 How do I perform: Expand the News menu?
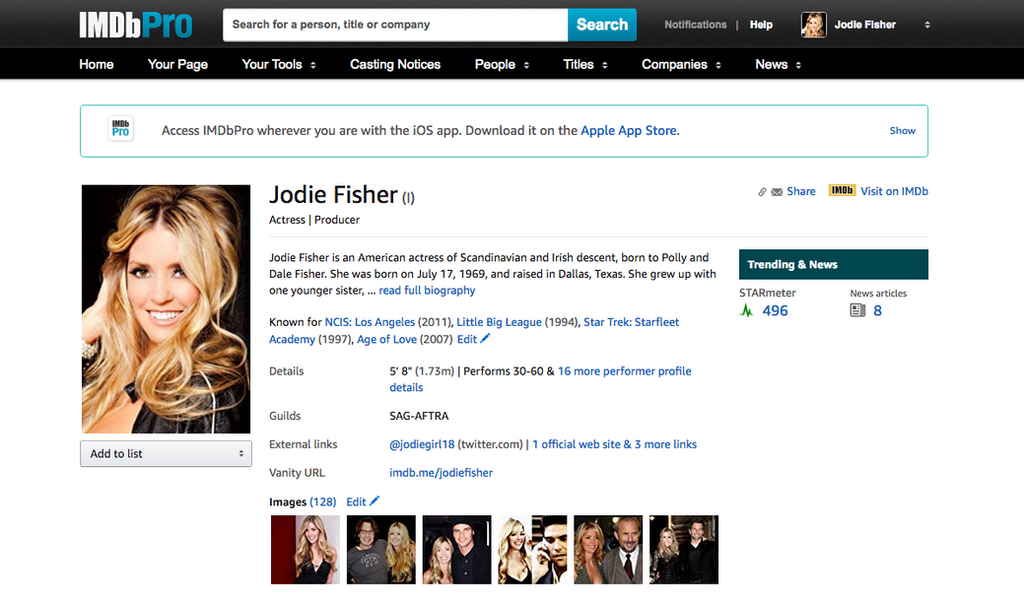[778, 65]
